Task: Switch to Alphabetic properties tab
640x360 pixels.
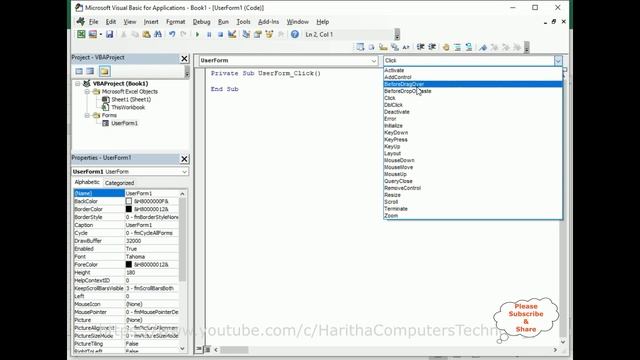Action: point(87,182)
